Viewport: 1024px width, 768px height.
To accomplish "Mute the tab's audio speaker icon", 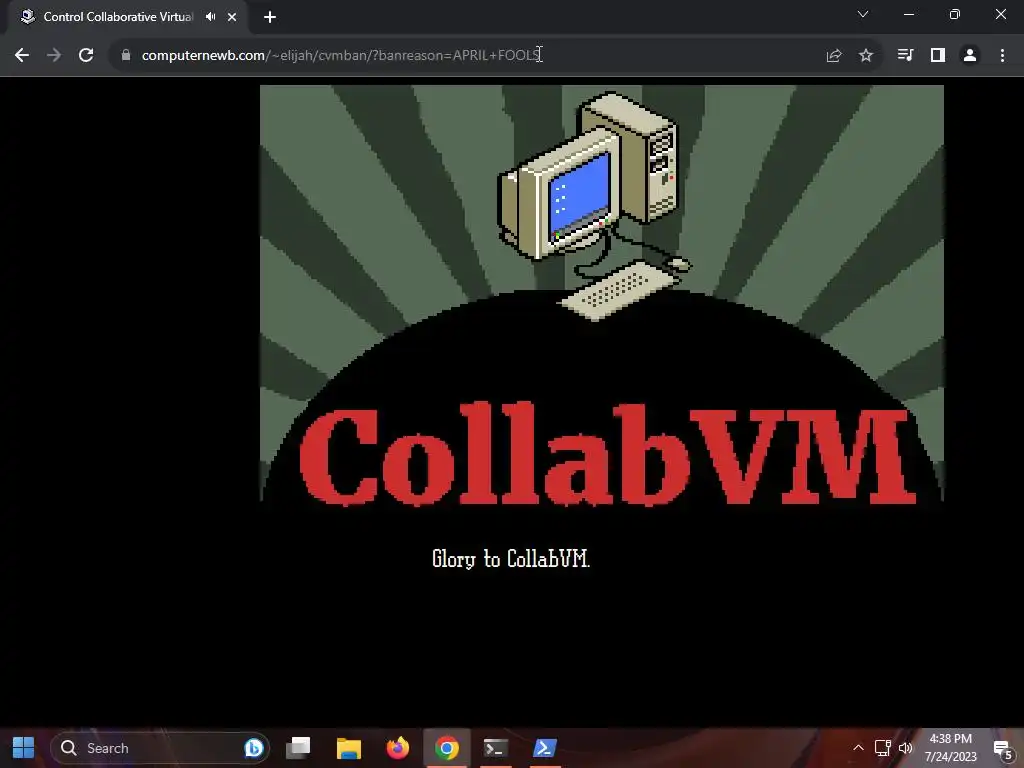I will 210,17.
